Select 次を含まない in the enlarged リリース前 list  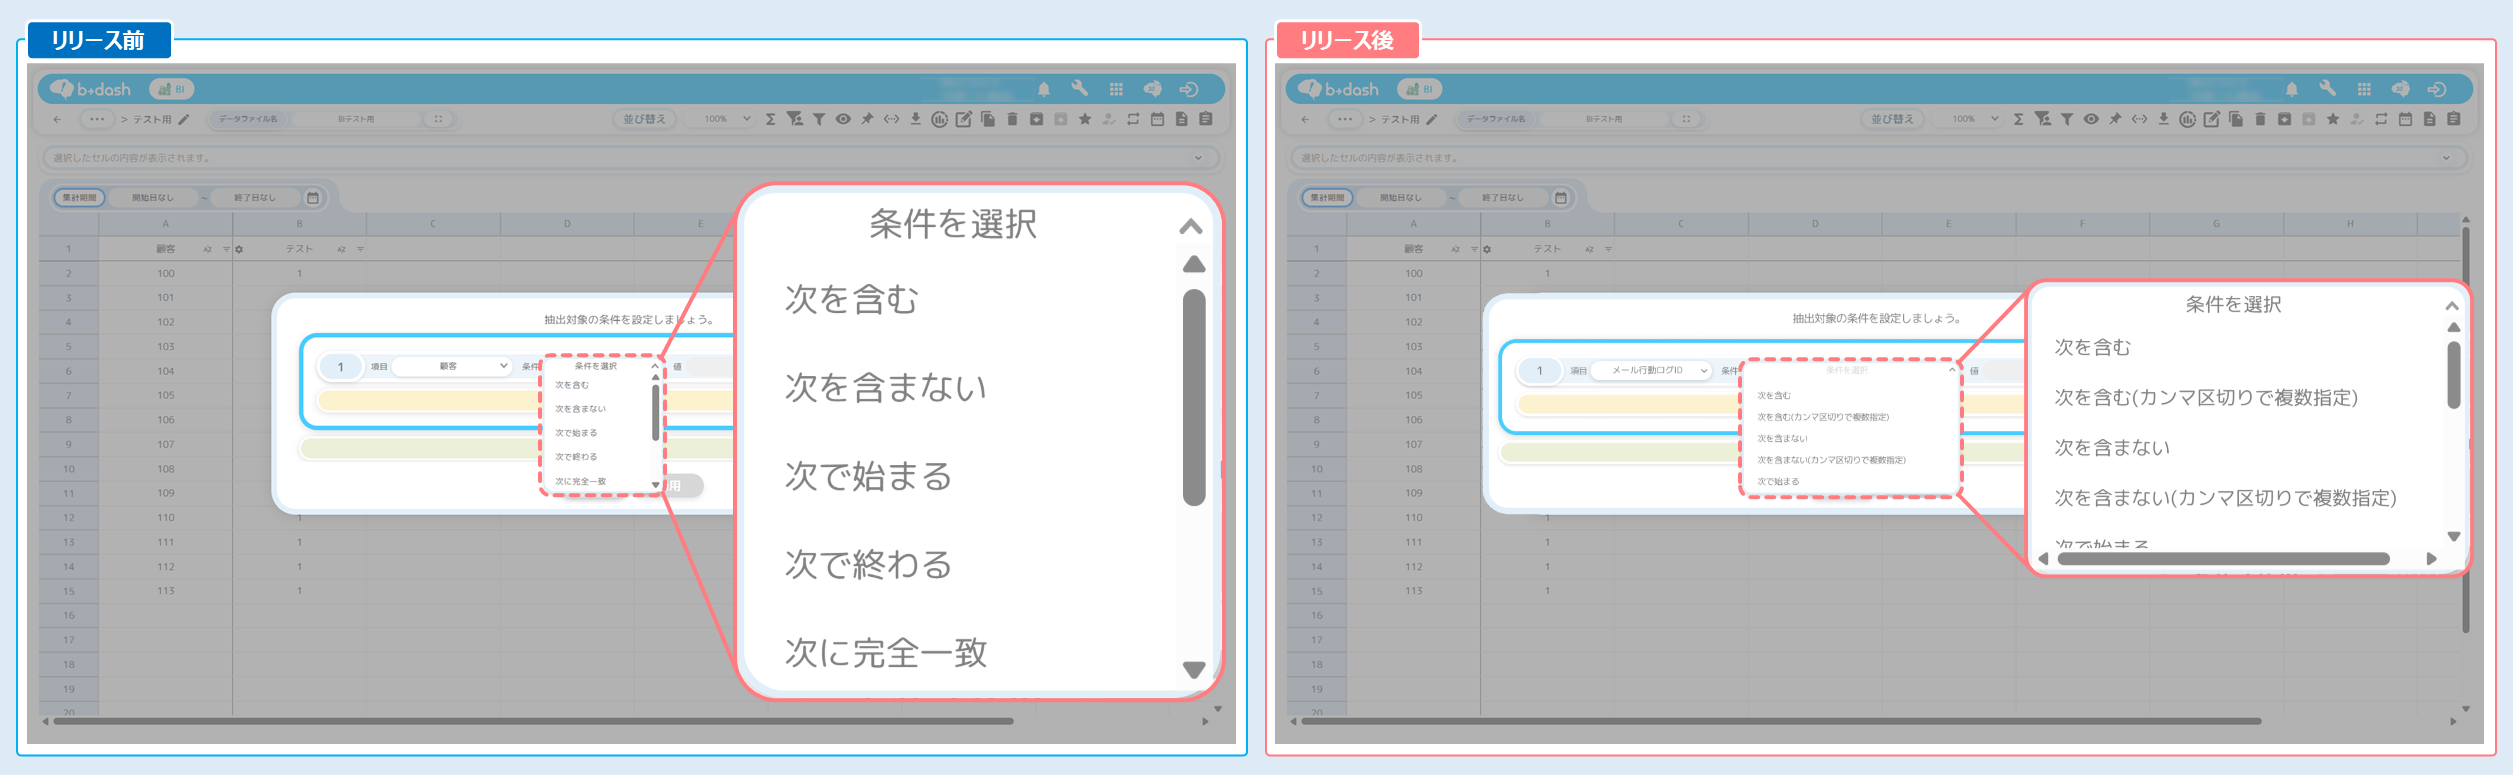[885, 387]
